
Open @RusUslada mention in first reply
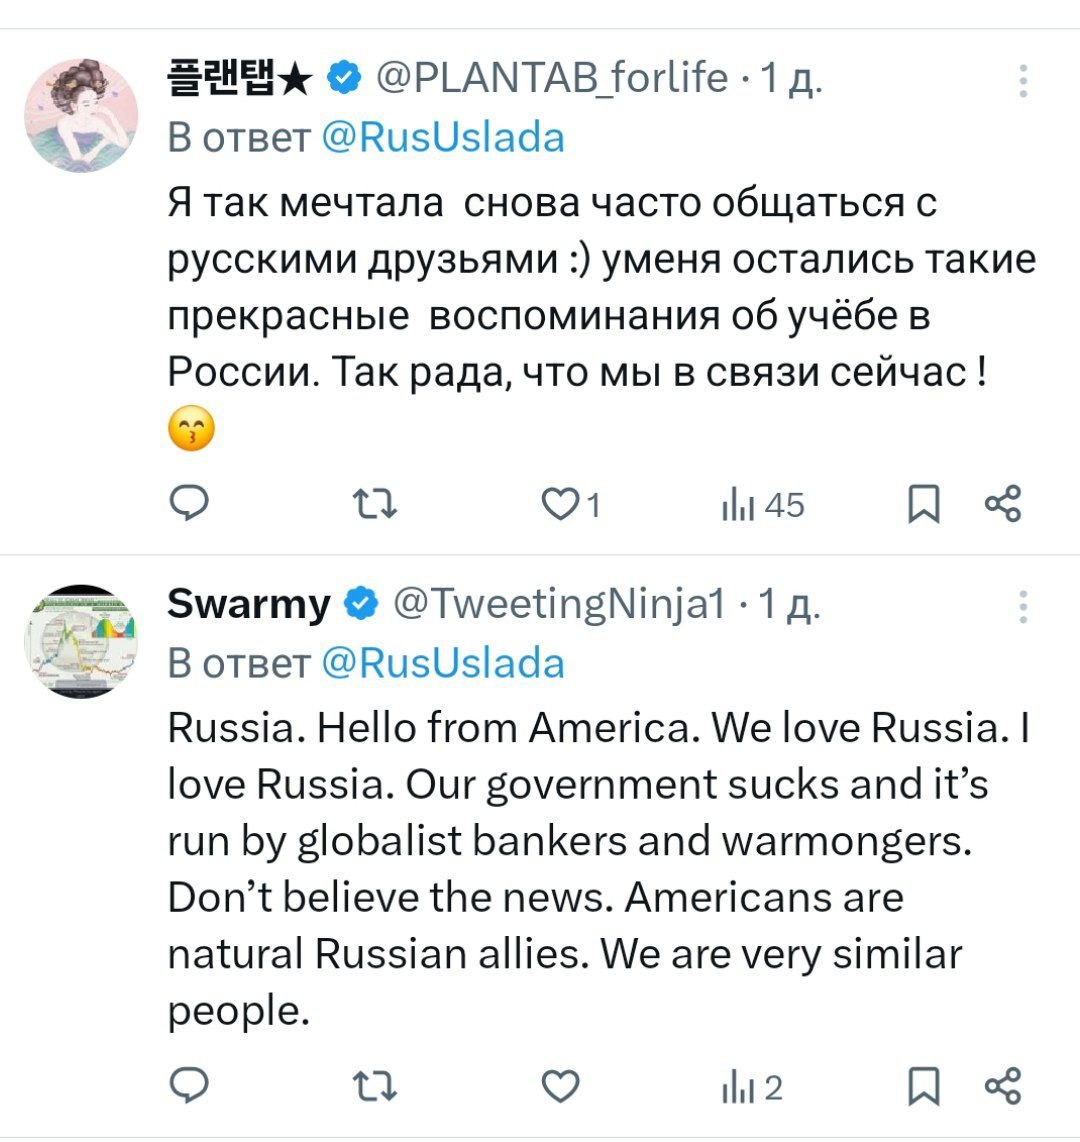443,137
